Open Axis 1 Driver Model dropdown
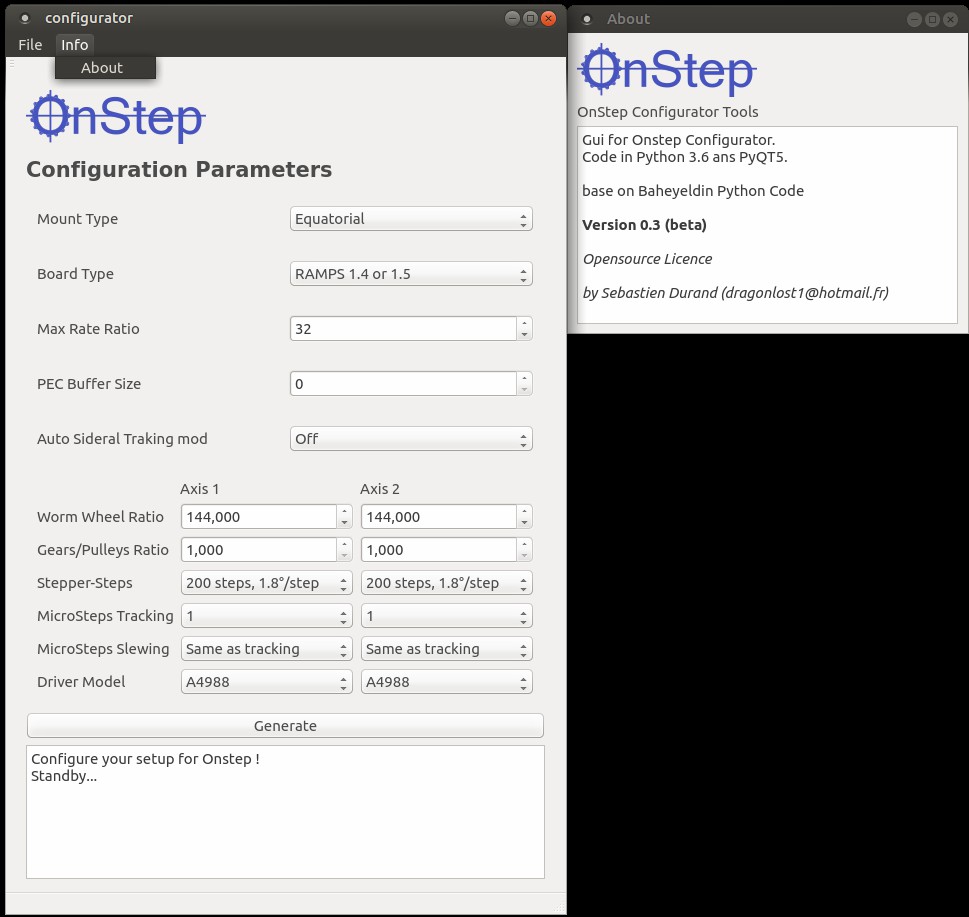This screenshot has height=917, width=969. [x=266, y=682]
